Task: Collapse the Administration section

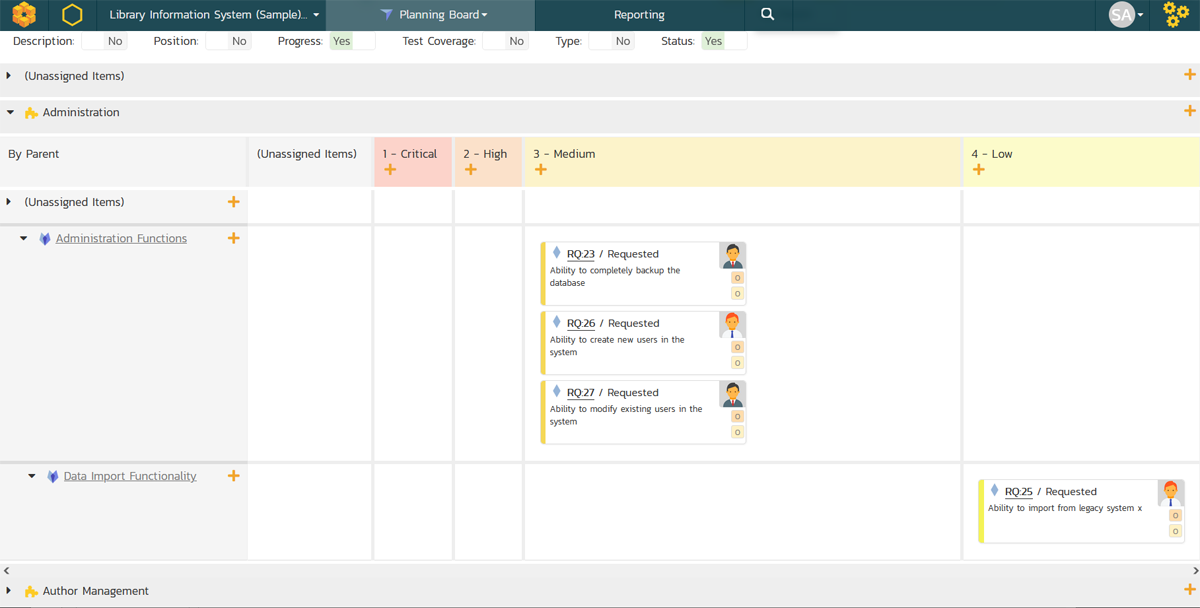Action: pyautogui.click(x=10, y=113)
